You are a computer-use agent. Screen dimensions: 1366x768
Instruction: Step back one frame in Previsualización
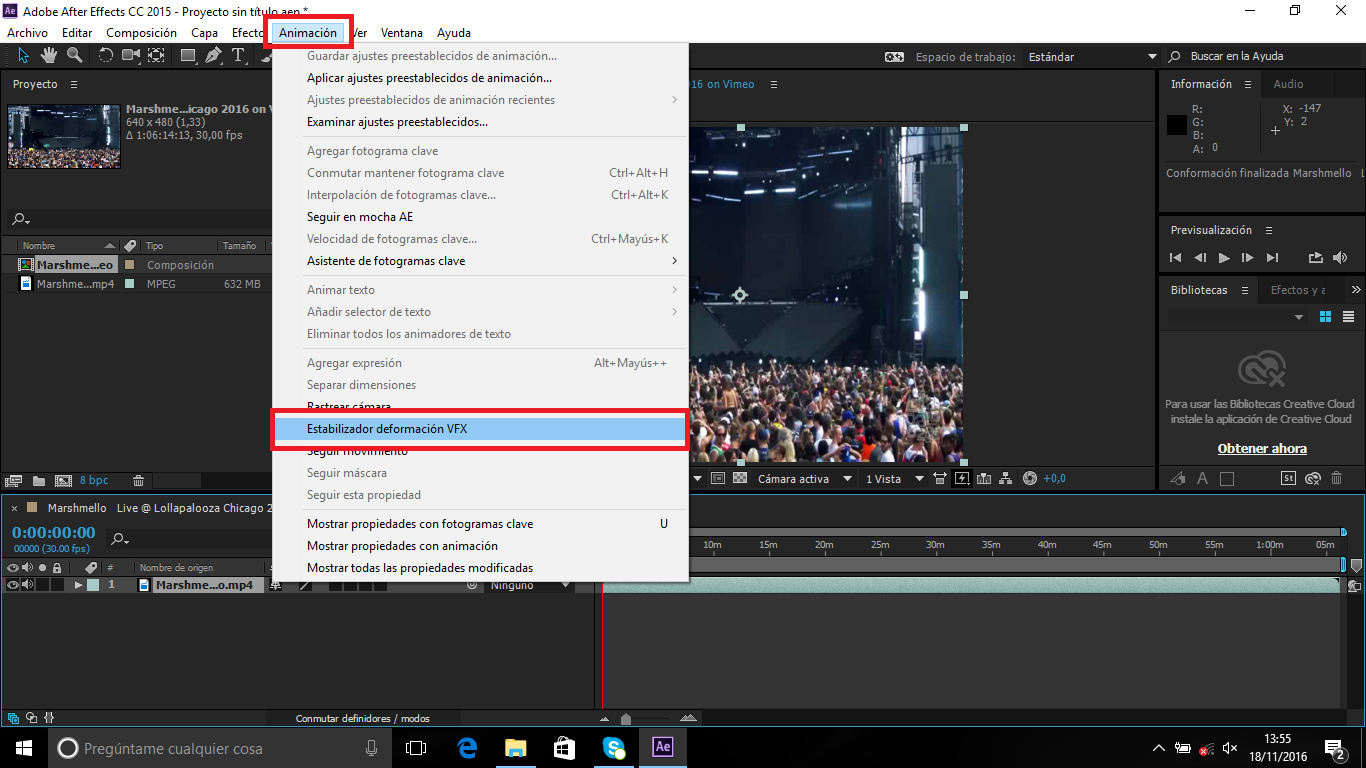coord(1200,258)
